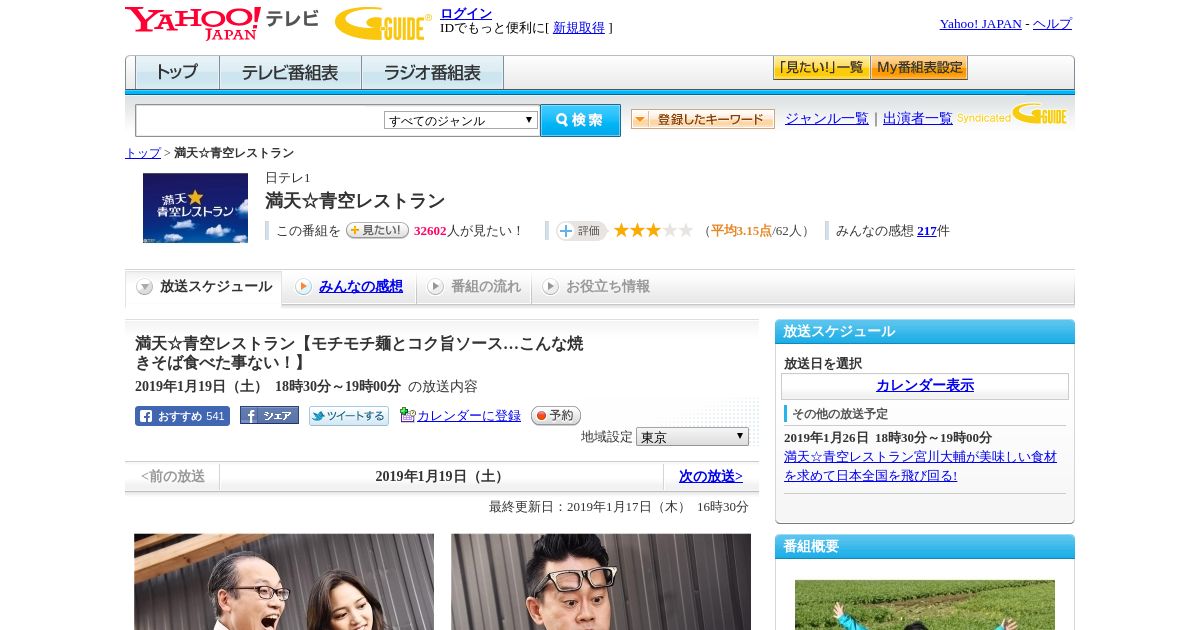Click the 「見たい!」一覧 button

pos(821,68)
